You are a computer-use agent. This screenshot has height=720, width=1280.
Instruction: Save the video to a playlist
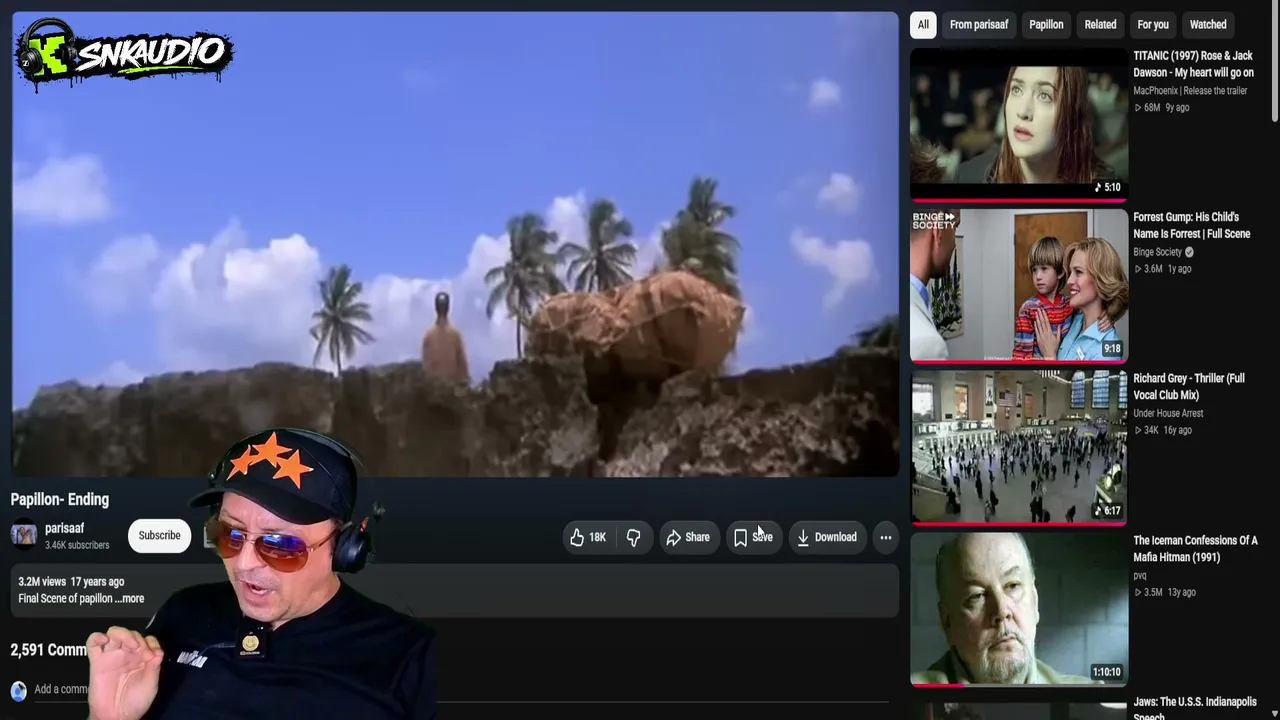point(753,537)
